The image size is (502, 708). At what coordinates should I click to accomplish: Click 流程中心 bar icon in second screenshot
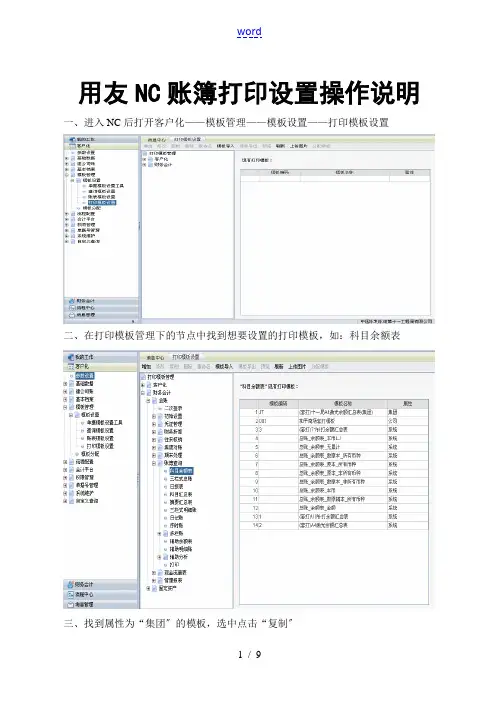coord(70,594)
